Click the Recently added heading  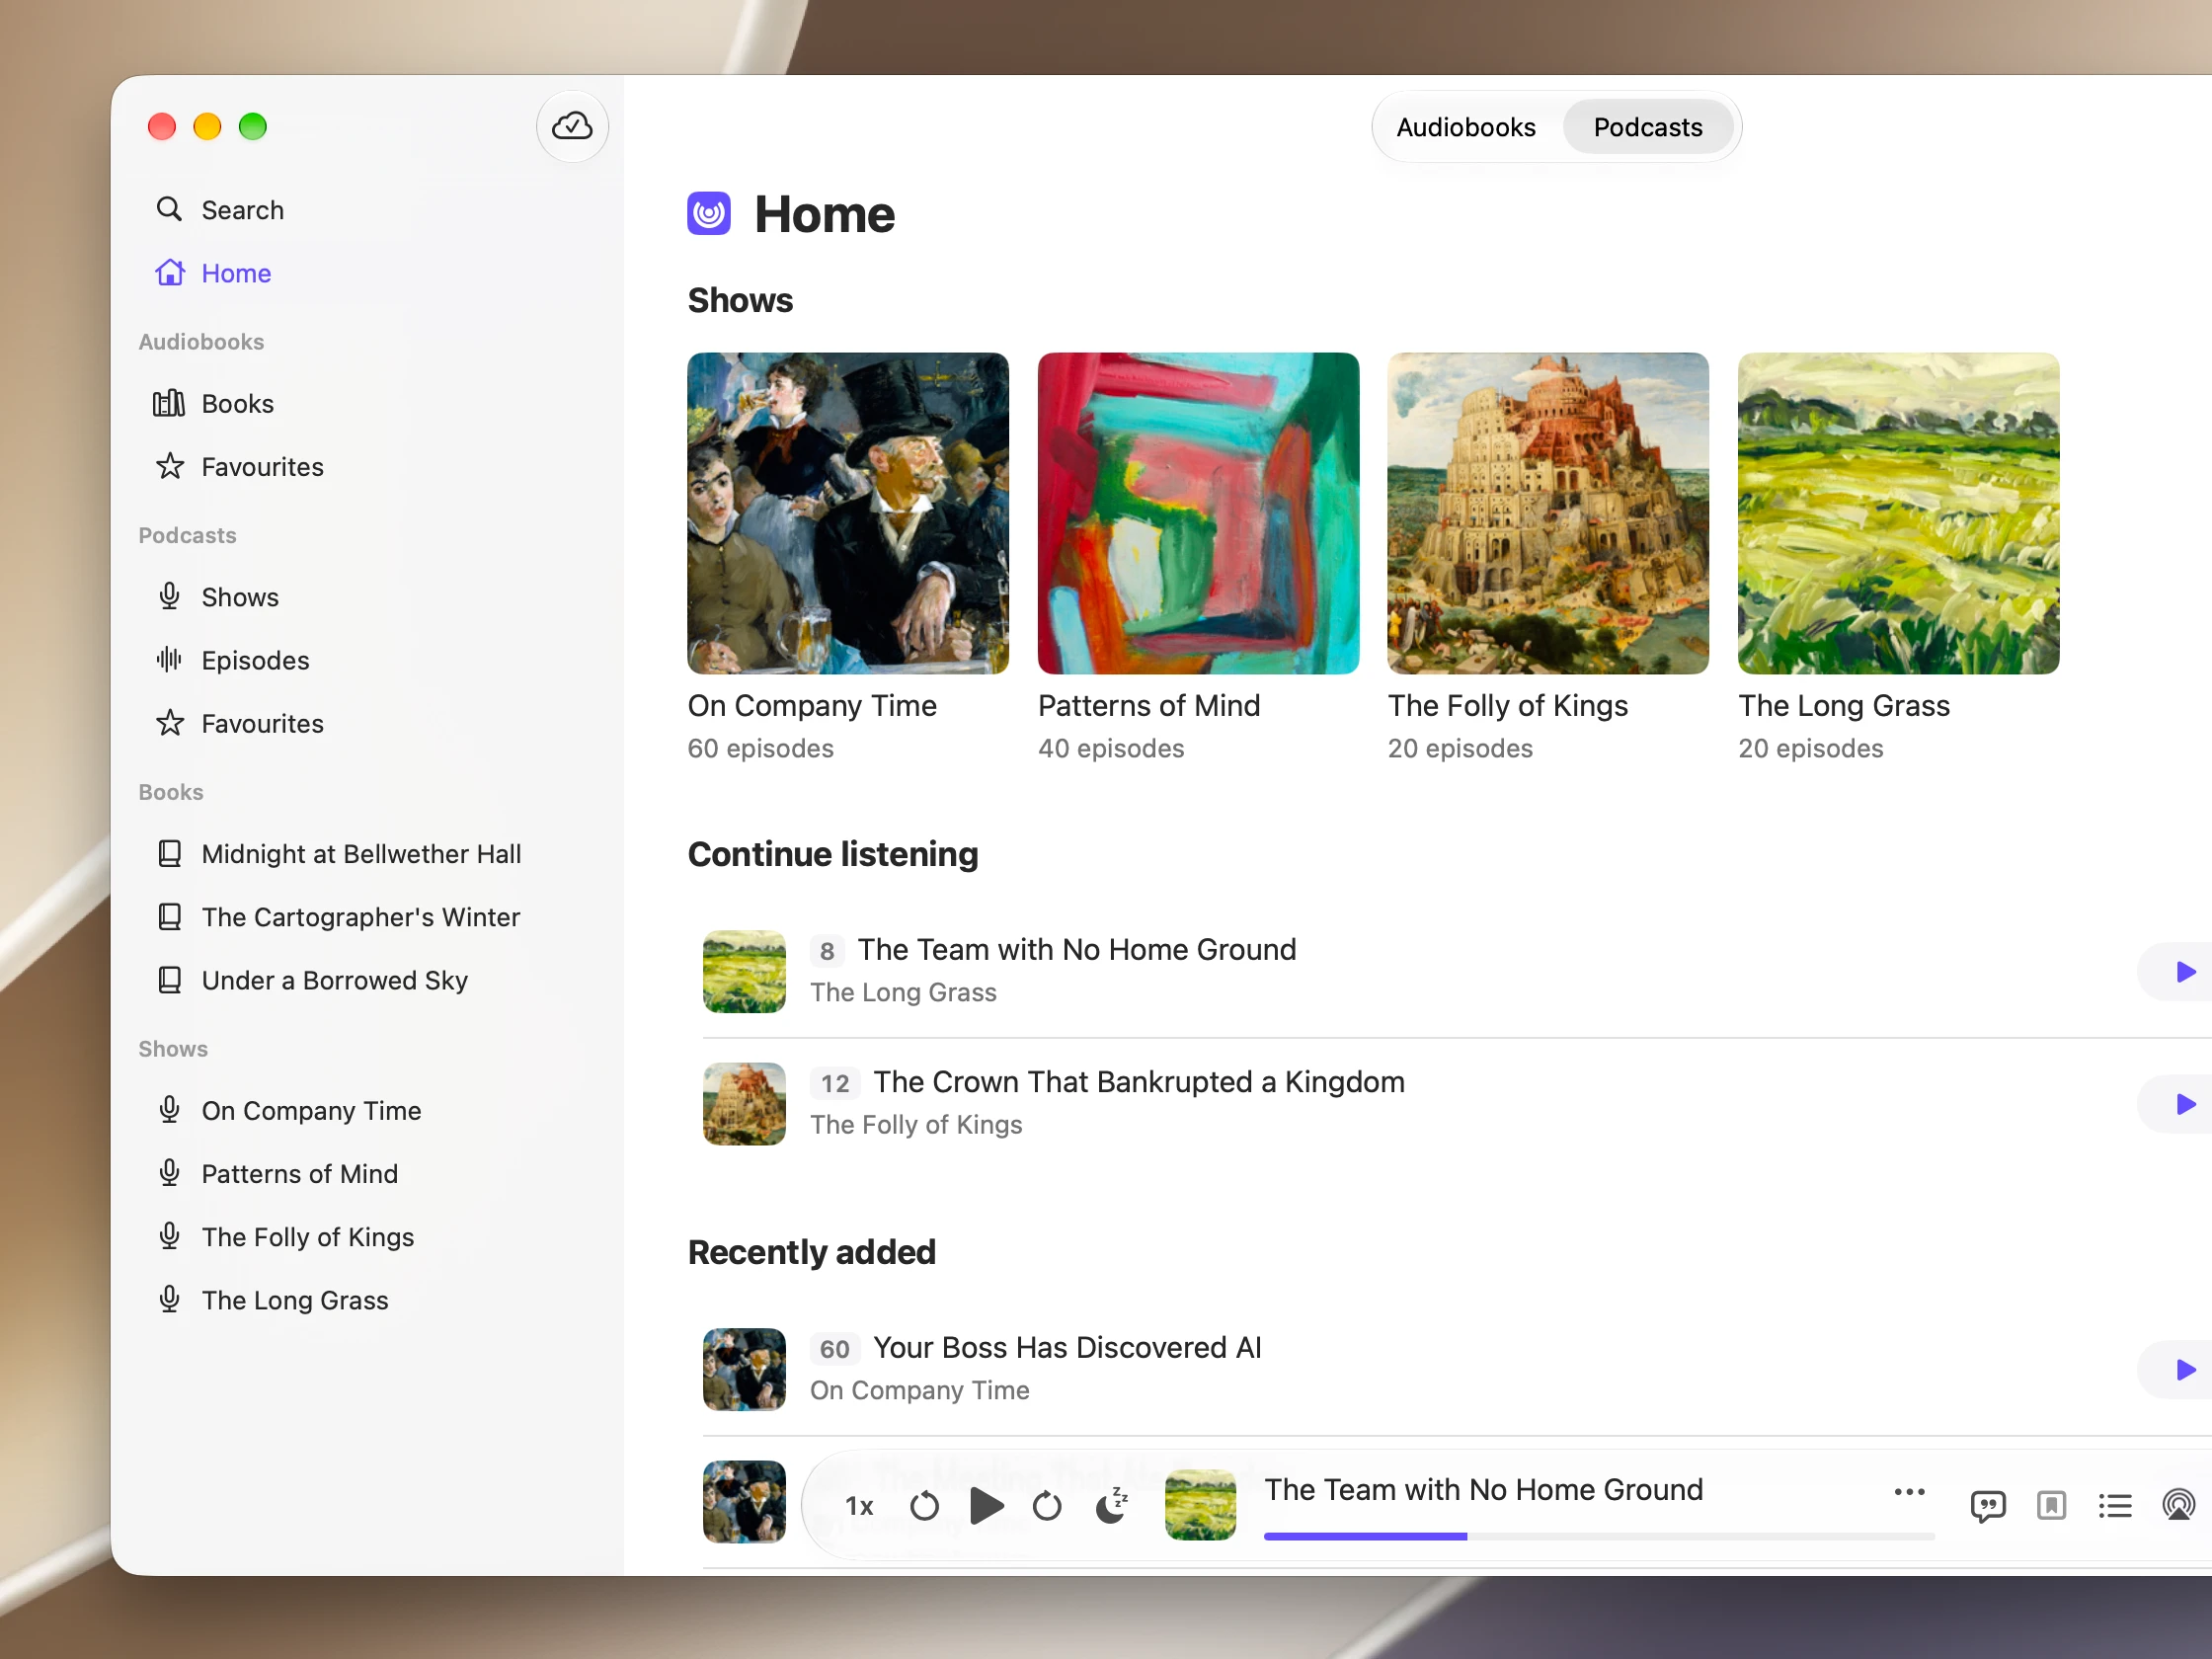[812, 1252]
